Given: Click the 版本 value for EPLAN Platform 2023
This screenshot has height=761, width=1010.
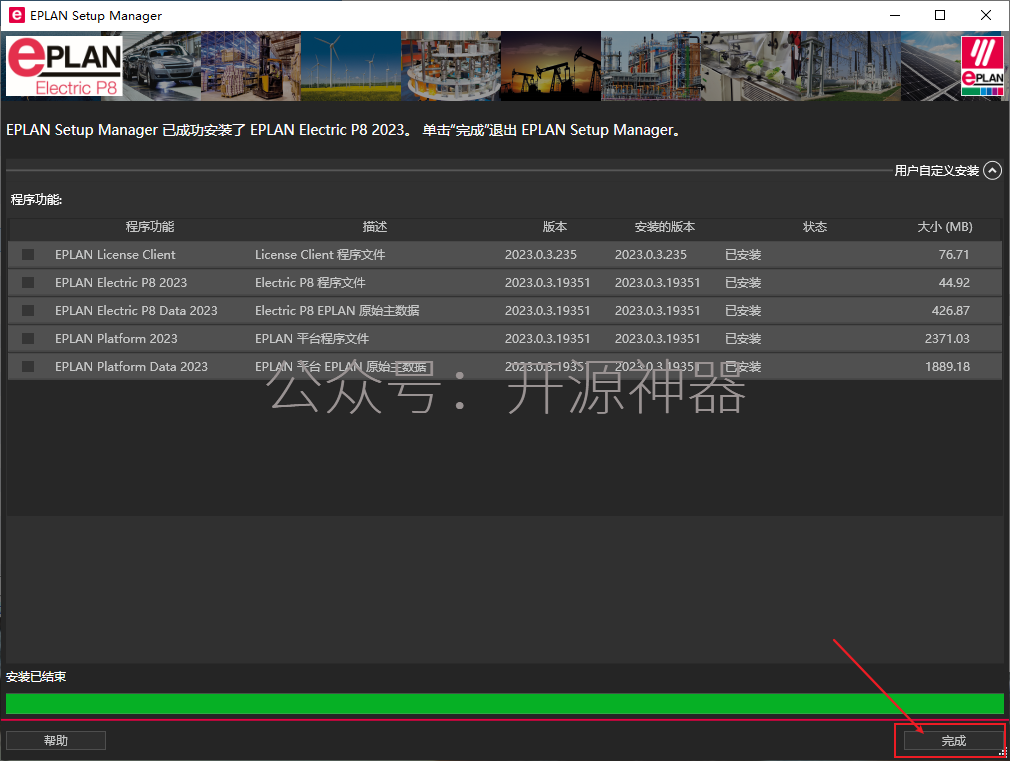Looking at the screenshot, I should tap(548, 338).
